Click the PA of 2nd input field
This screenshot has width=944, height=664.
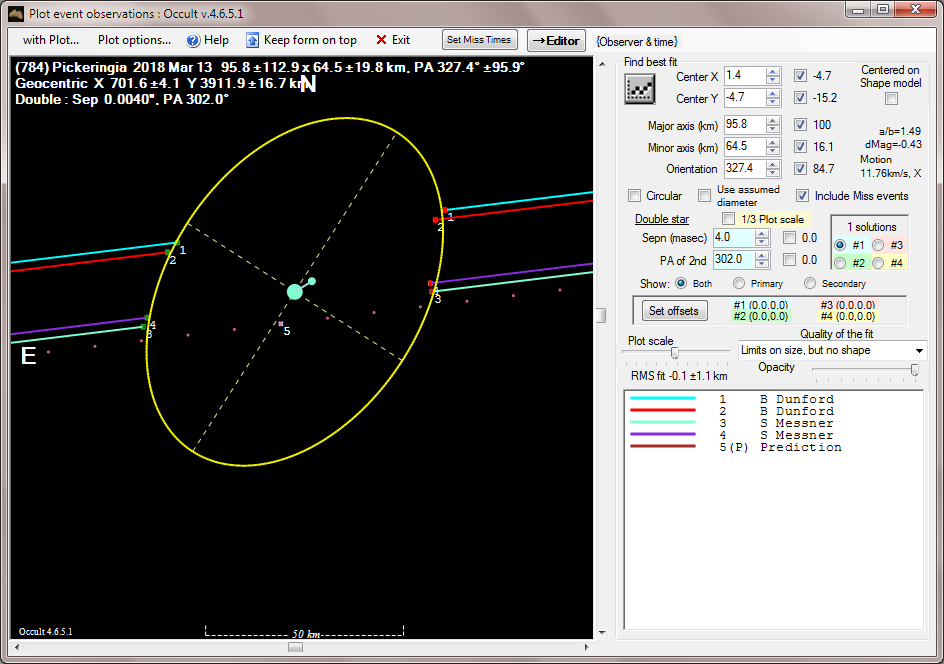734,259
